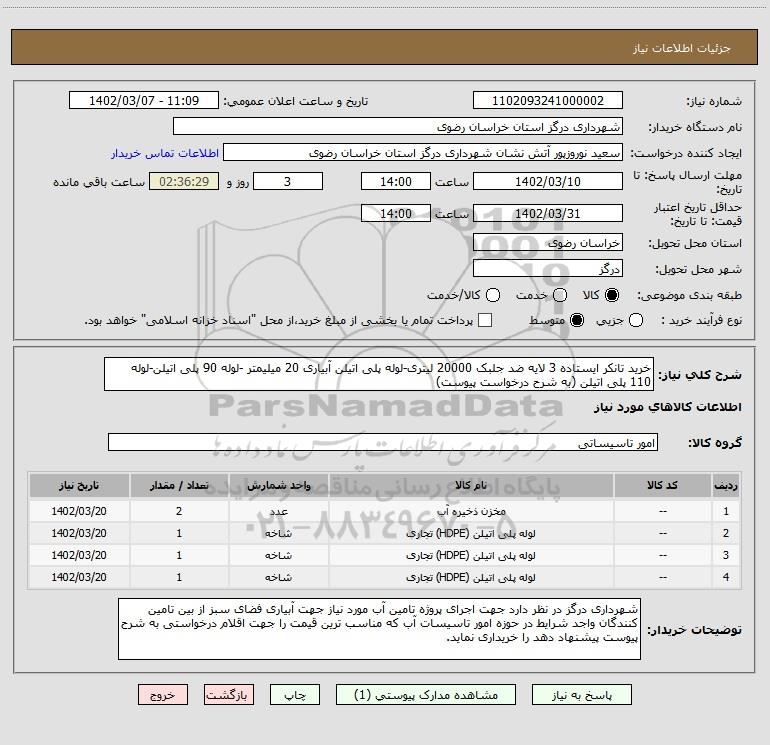This screenshot has width=770, height=745.
Task: Click the نام کالا column header
Action: [470, 485]
